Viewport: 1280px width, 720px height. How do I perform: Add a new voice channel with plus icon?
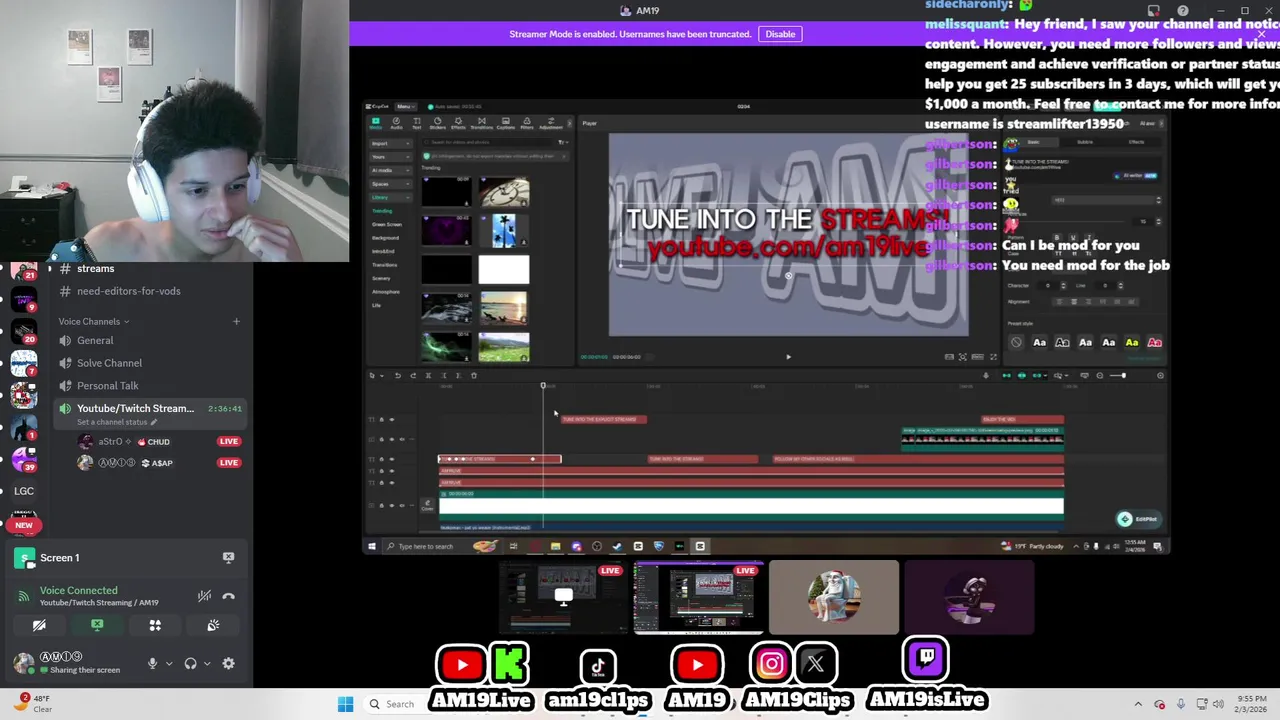[x=236, y=321]
